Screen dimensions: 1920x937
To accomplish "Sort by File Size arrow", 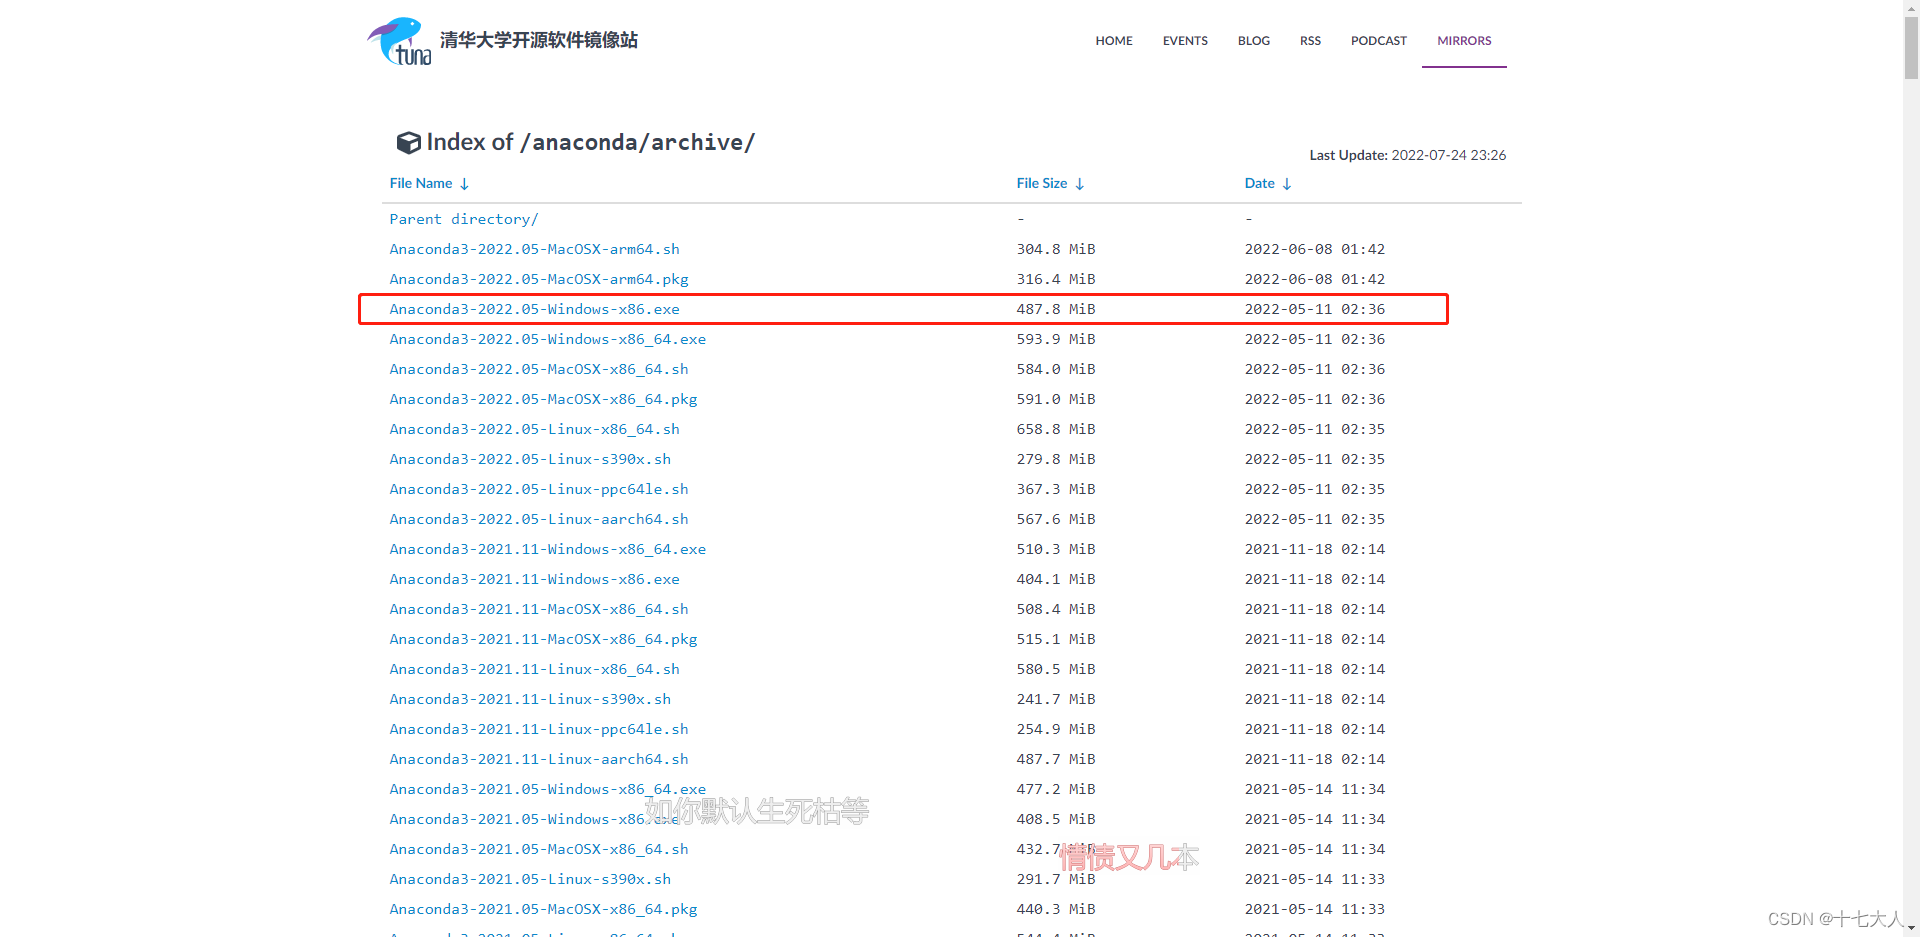I will (1080, 184).
